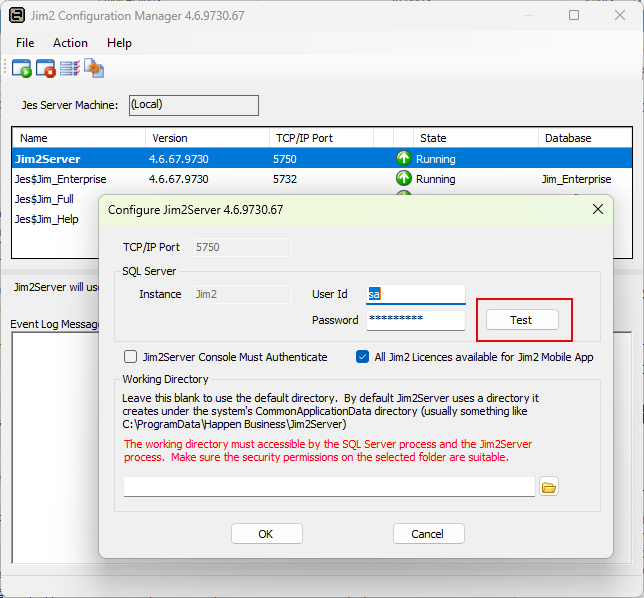Click the User Id input field
The width and height of the screenshot is (644, 598).
click(415, 294)
